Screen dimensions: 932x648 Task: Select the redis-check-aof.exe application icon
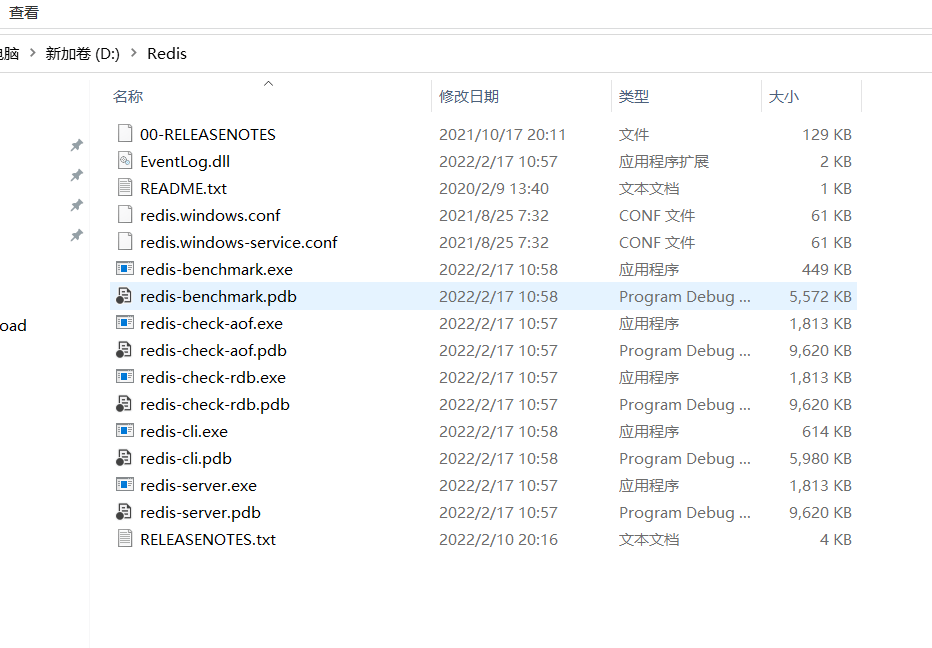click(125, 323)
